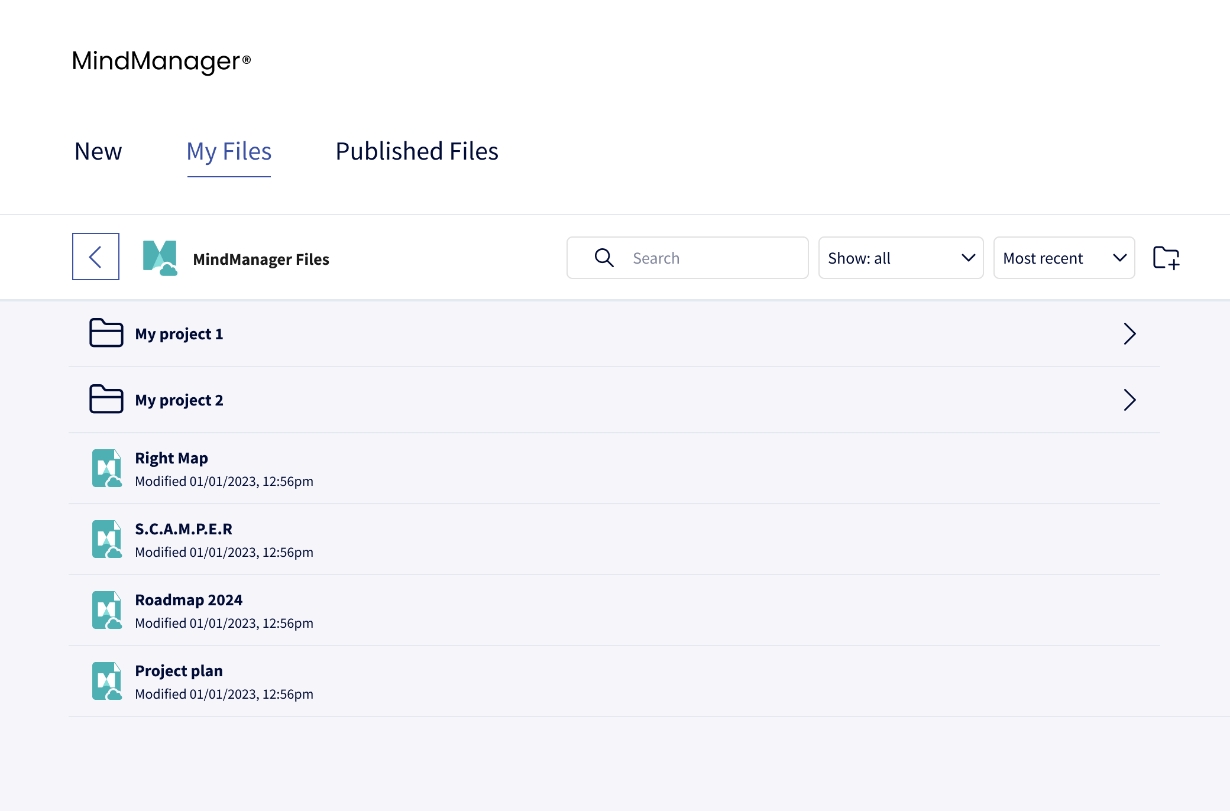Click the back arrow button
Screen dimensions: 1230x811
click(96, 257)
